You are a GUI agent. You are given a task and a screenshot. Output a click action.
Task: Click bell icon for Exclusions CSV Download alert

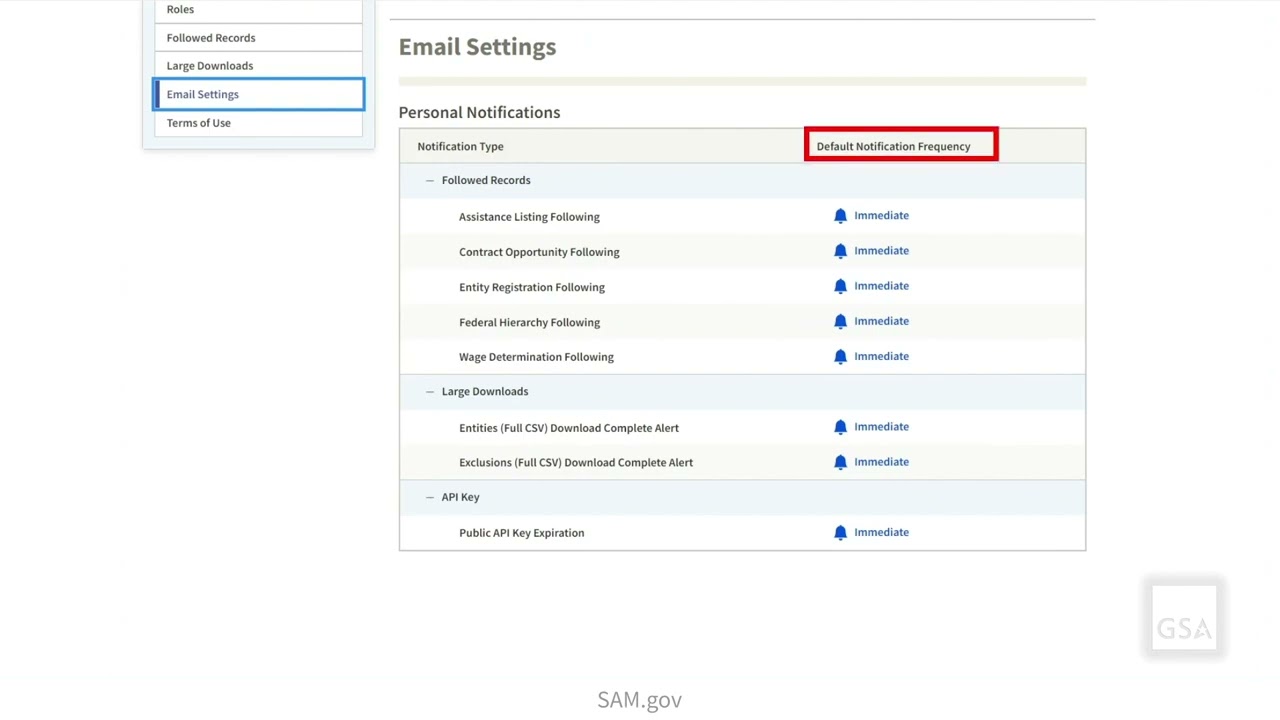[x=840, y=462]
